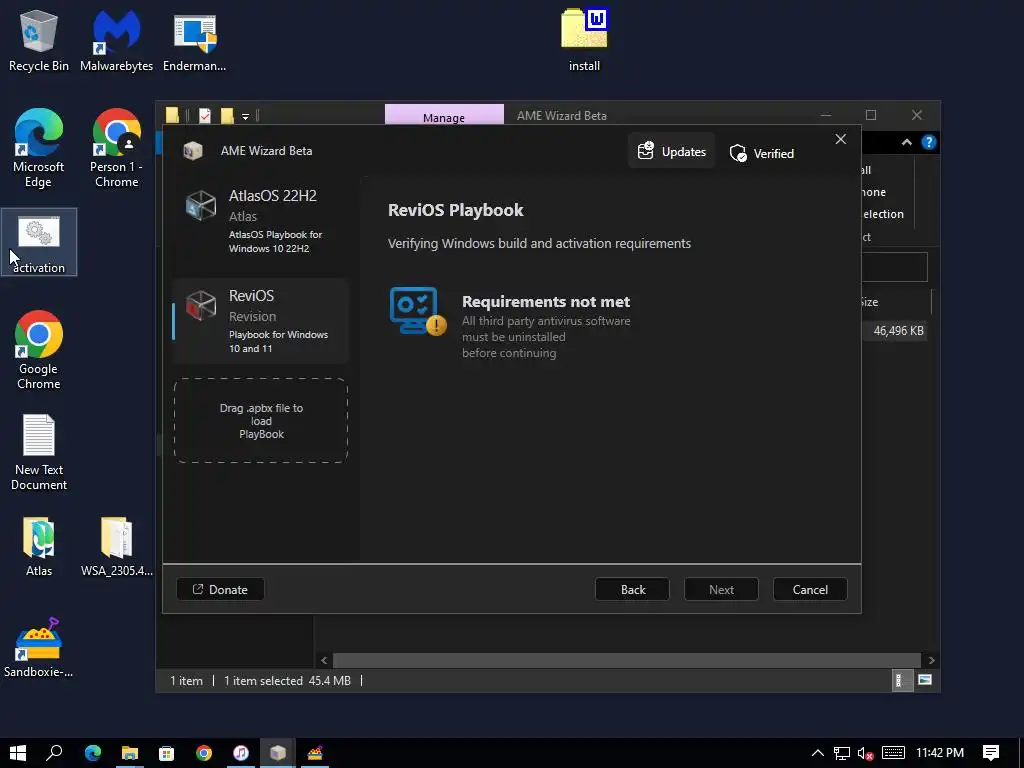Click the Explorer horizontal scrollbar
The image size is (1024, 768).
[x=627, y=660]
